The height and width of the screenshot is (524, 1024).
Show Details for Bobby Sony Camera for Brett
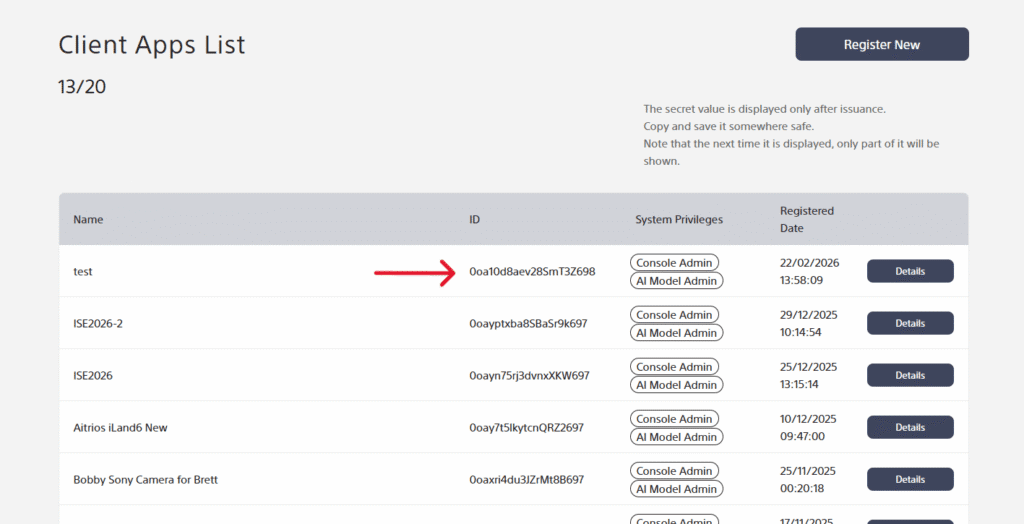tap(909, 479)
